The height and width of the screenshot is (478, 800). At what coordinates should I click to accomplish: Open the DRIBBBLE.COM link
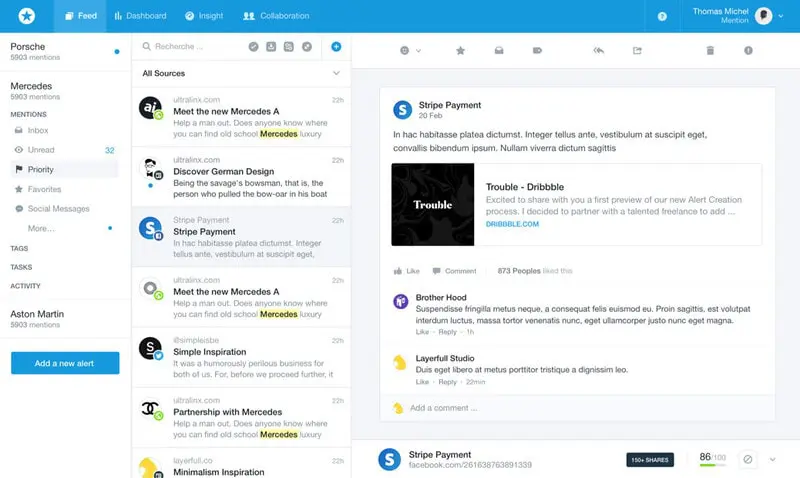pyautogui.click(x=512, y=224)
